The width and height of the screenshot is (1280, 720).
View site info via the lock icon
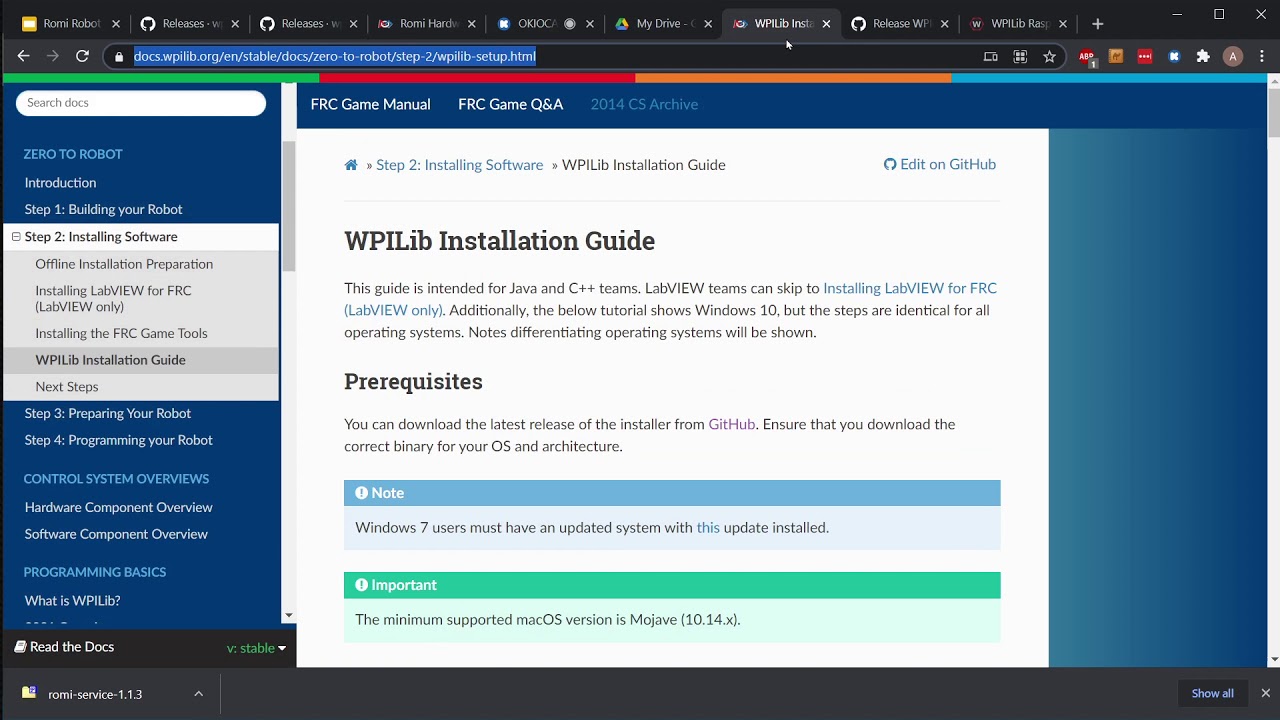coord(119,56)
